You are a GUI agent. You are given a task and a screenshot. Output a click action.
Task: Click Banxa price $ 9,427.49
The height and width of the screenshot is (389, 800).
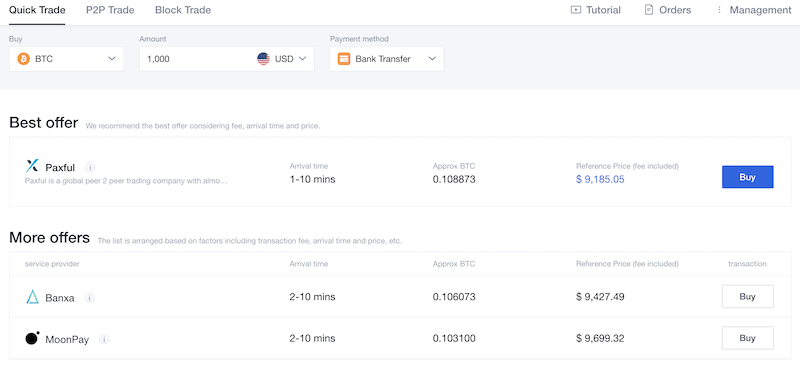[600, 297]
